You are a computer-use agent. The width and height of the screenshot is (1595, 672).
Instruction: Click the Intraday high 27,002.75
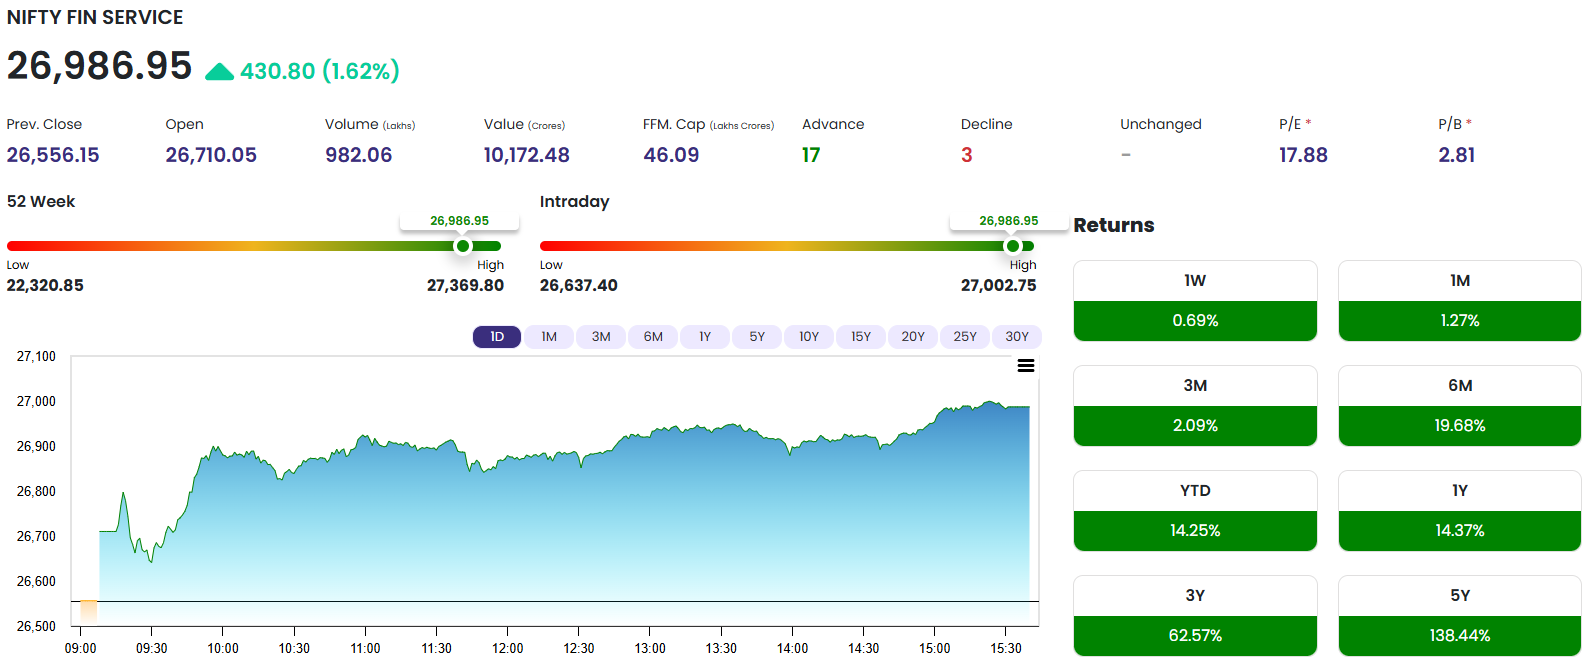coord(998,286)
